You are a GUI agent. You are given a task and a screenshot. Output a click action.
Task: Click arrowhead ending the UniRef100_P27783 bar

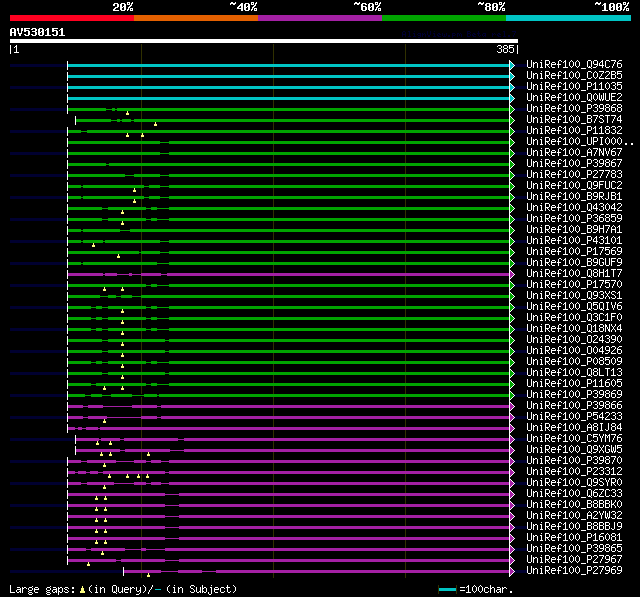512,175
